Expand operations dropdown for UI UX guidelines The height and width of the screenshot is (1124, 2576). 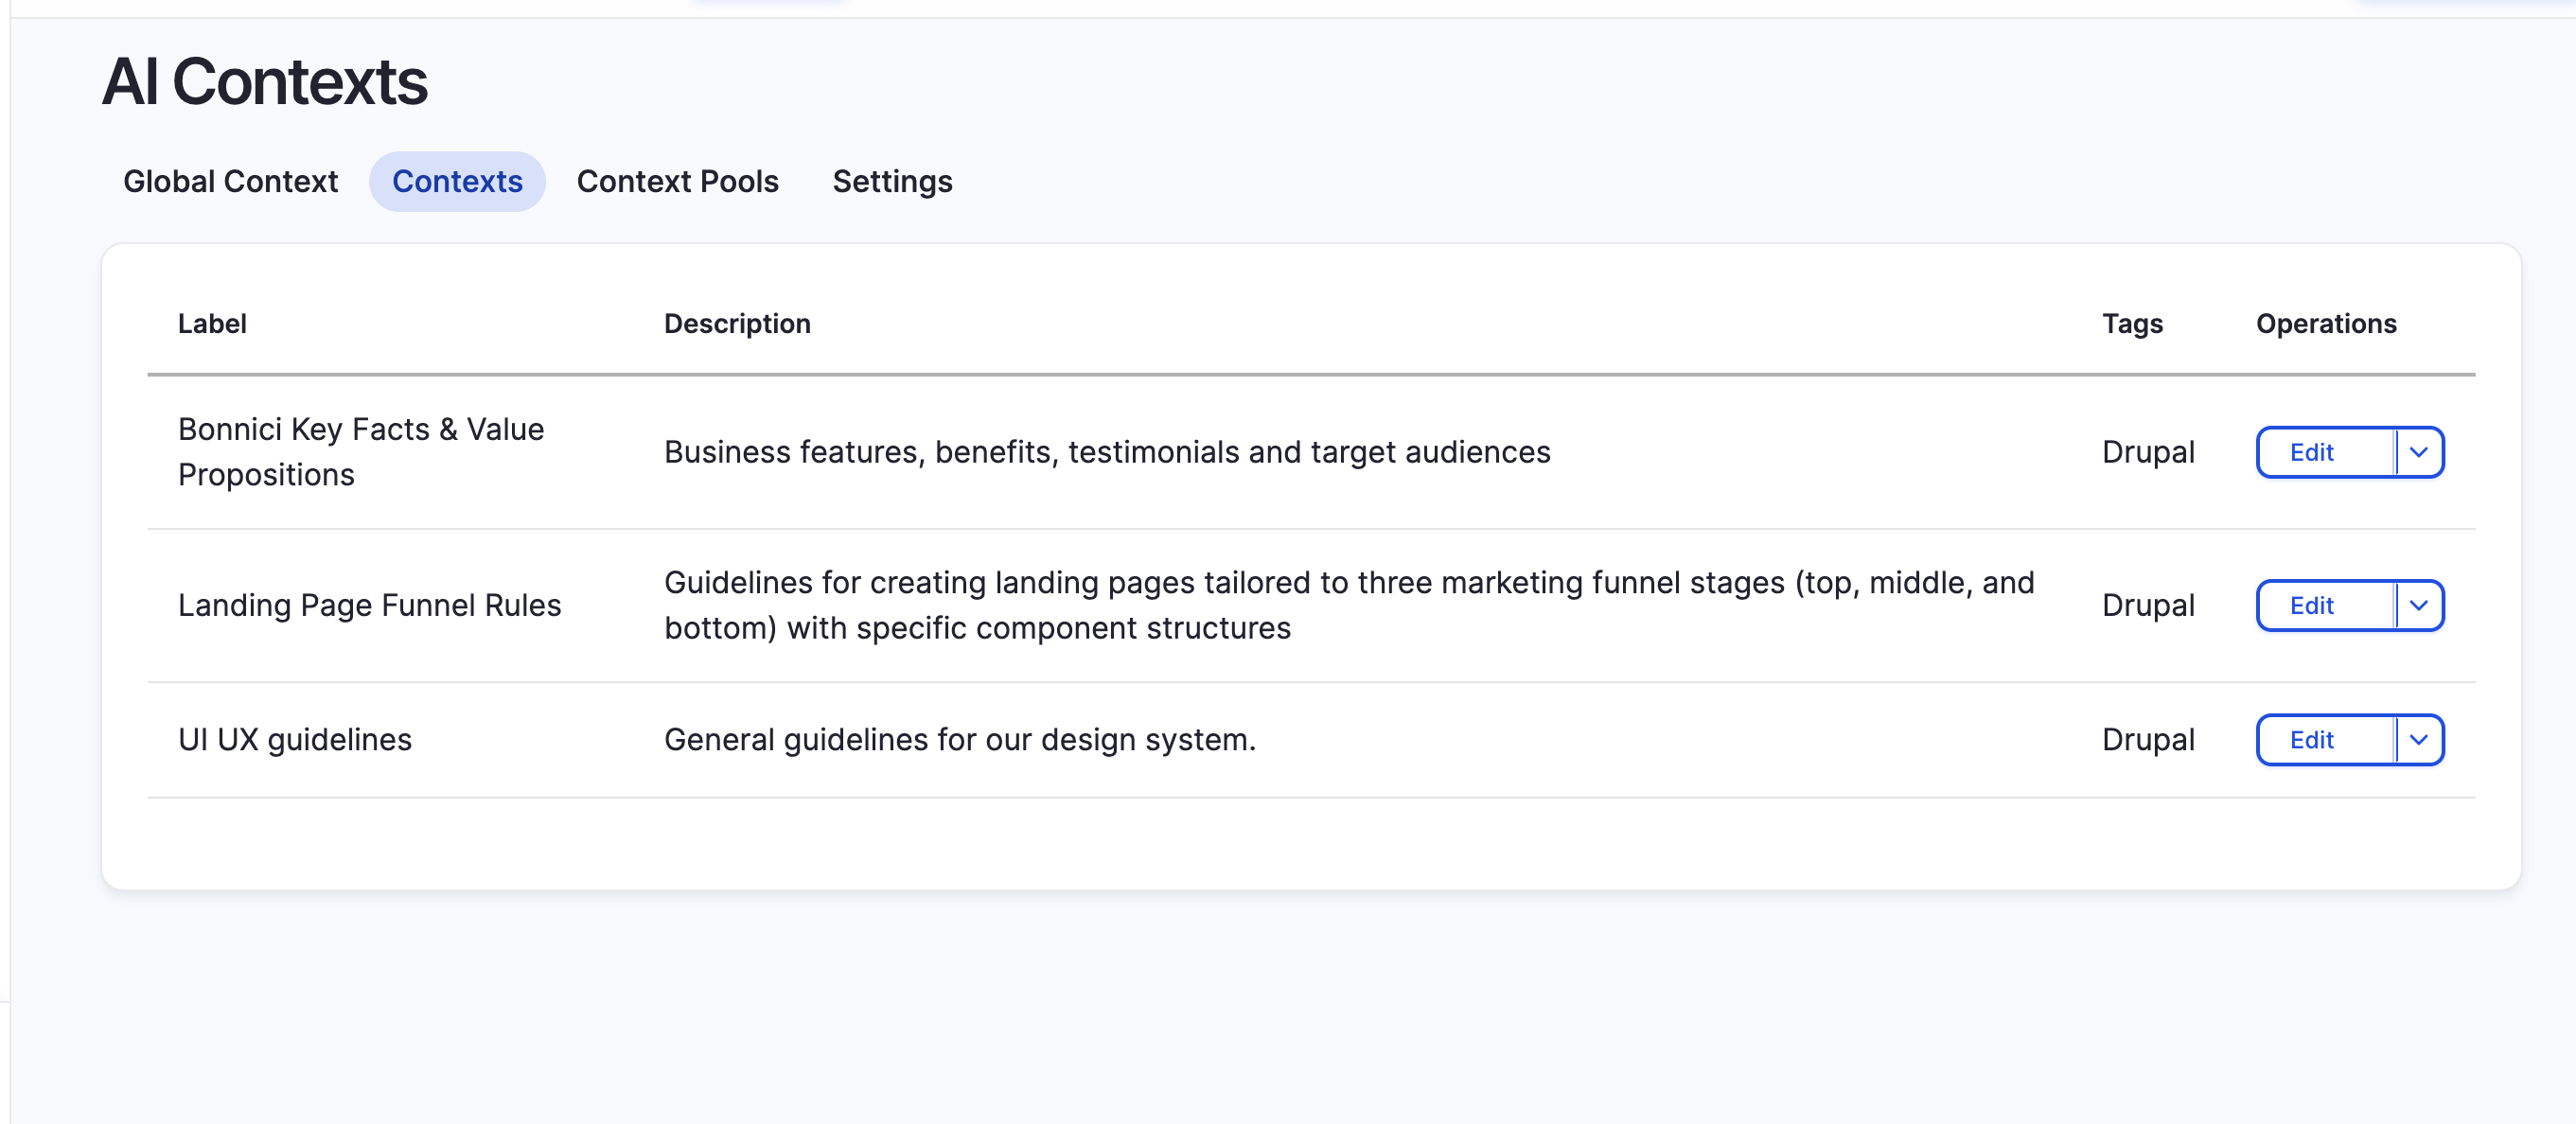[2420, 740]
